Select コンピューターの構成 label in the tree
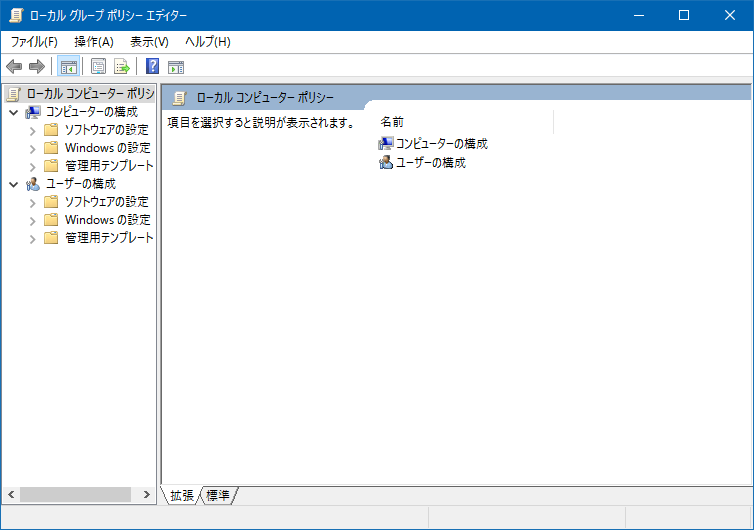This screenshot has height=530, width=754. tap(92, 112)
